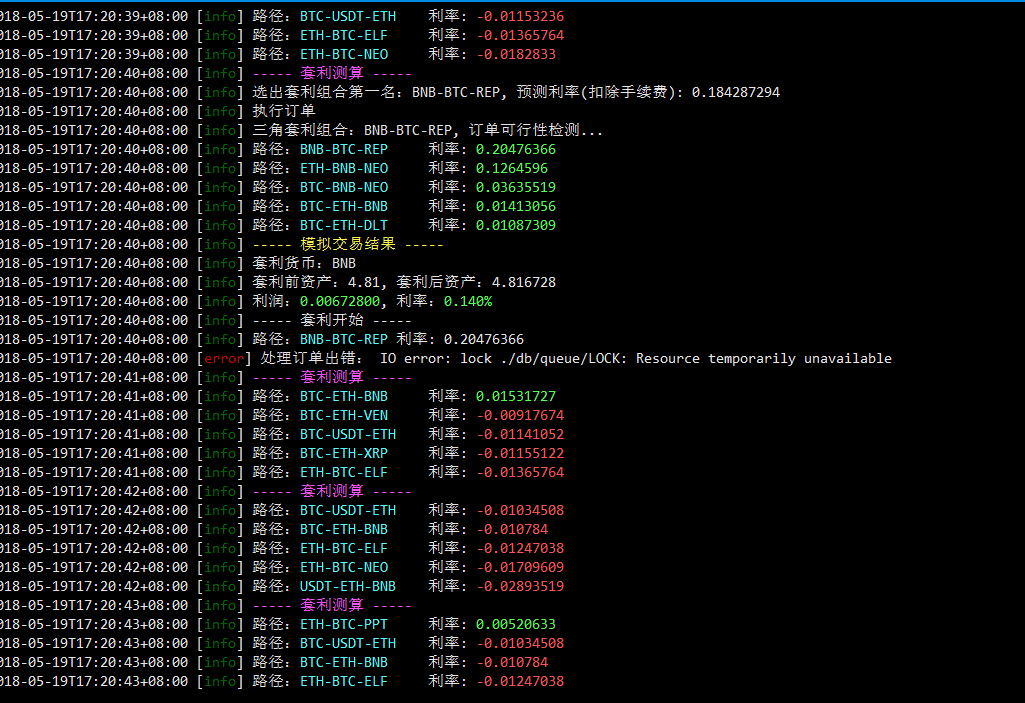
Task: Click the BTC-ETH-DLT path name
Action: (x=344, y=225)
